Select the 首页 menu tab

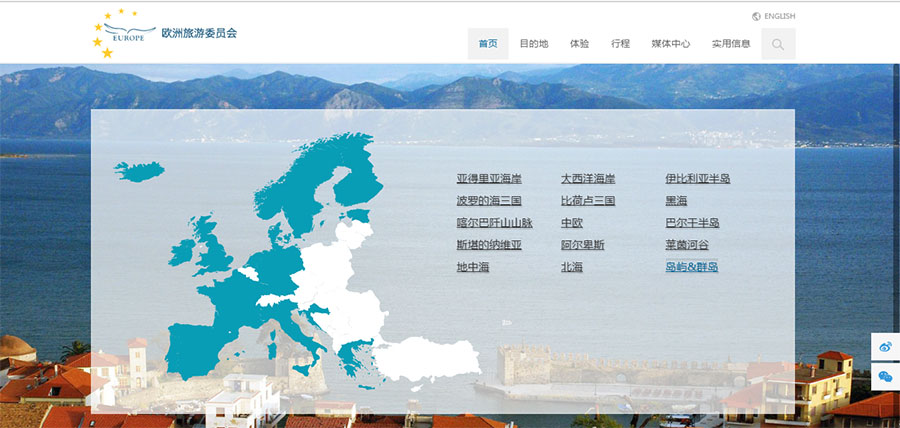(x=488, y=44)
